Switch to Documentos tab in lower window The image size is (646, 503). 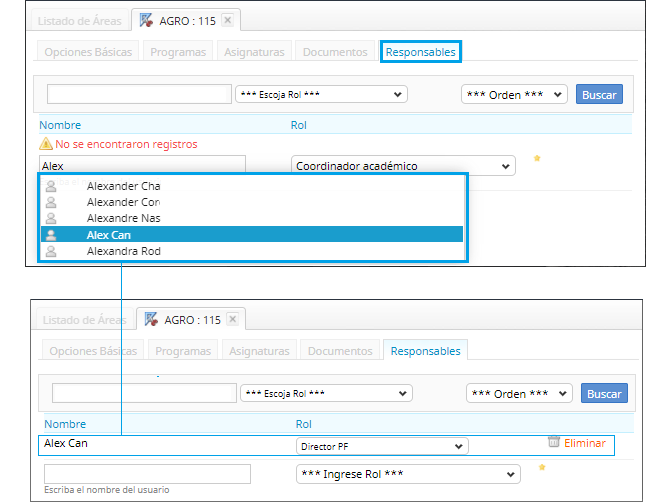pyautogui.click(x=340, y=351)
